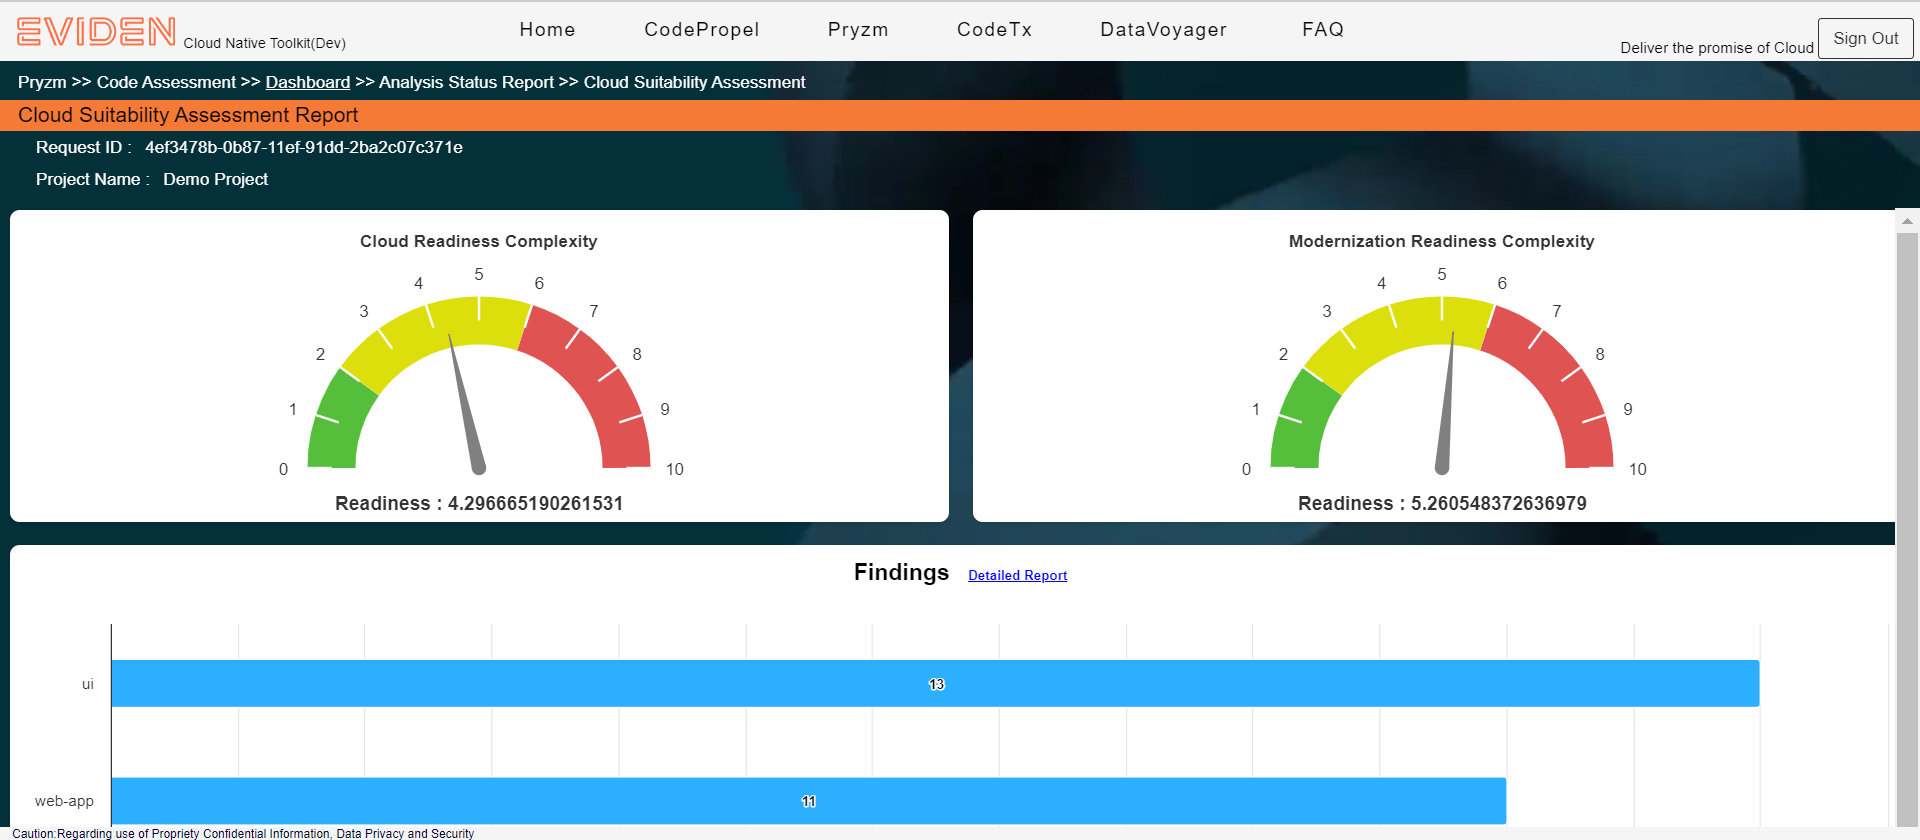Click the Request ID value 4ef3478b-0b87-11ef-91dd-2ba2c07c371e
Viewport: 1920px width, 840px height.
tap(304, 147)
